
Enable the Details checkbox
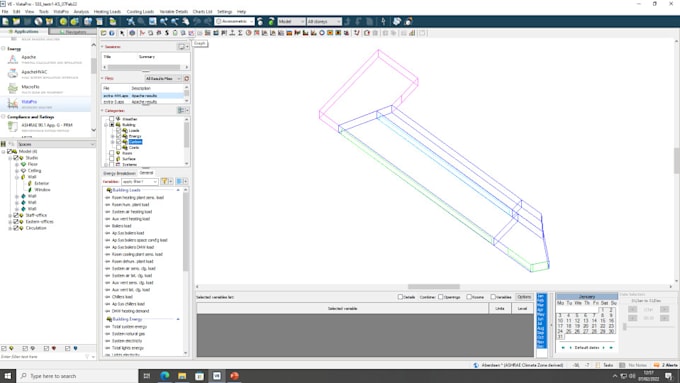point(400,297)
